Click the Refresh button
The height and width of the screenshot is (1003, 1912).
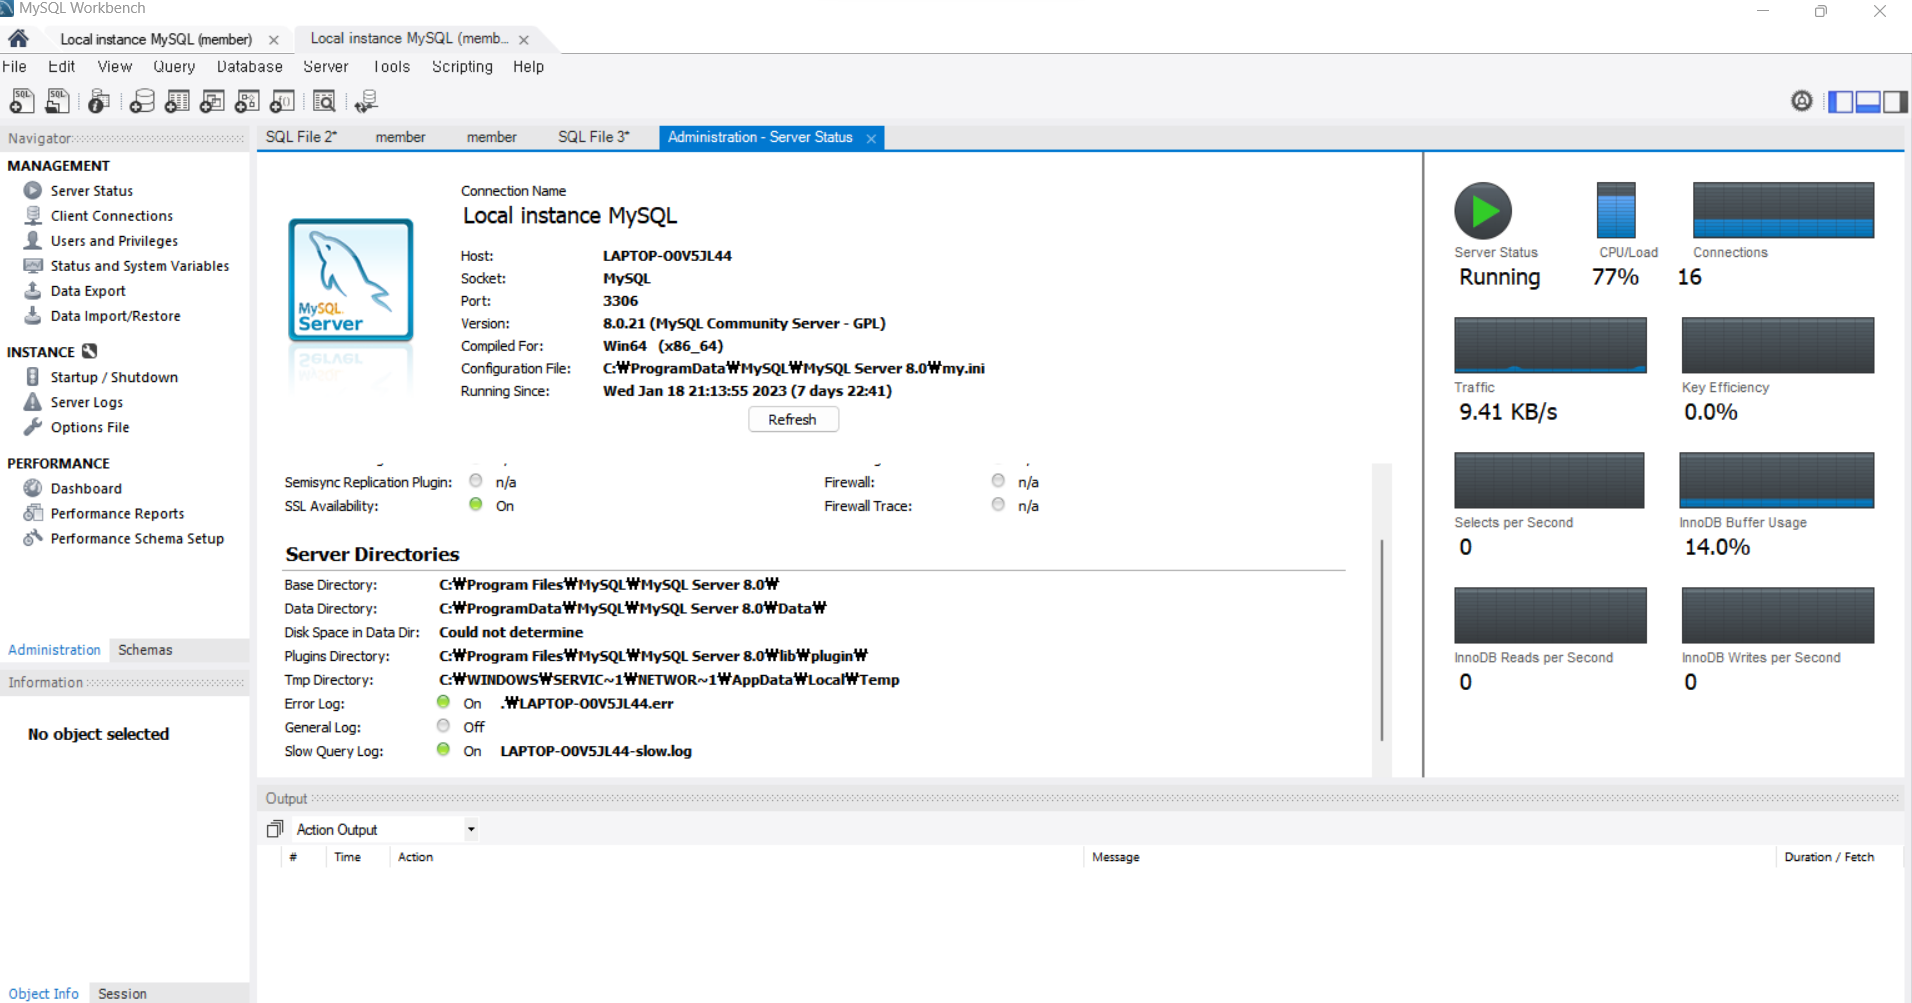(793, 420)
